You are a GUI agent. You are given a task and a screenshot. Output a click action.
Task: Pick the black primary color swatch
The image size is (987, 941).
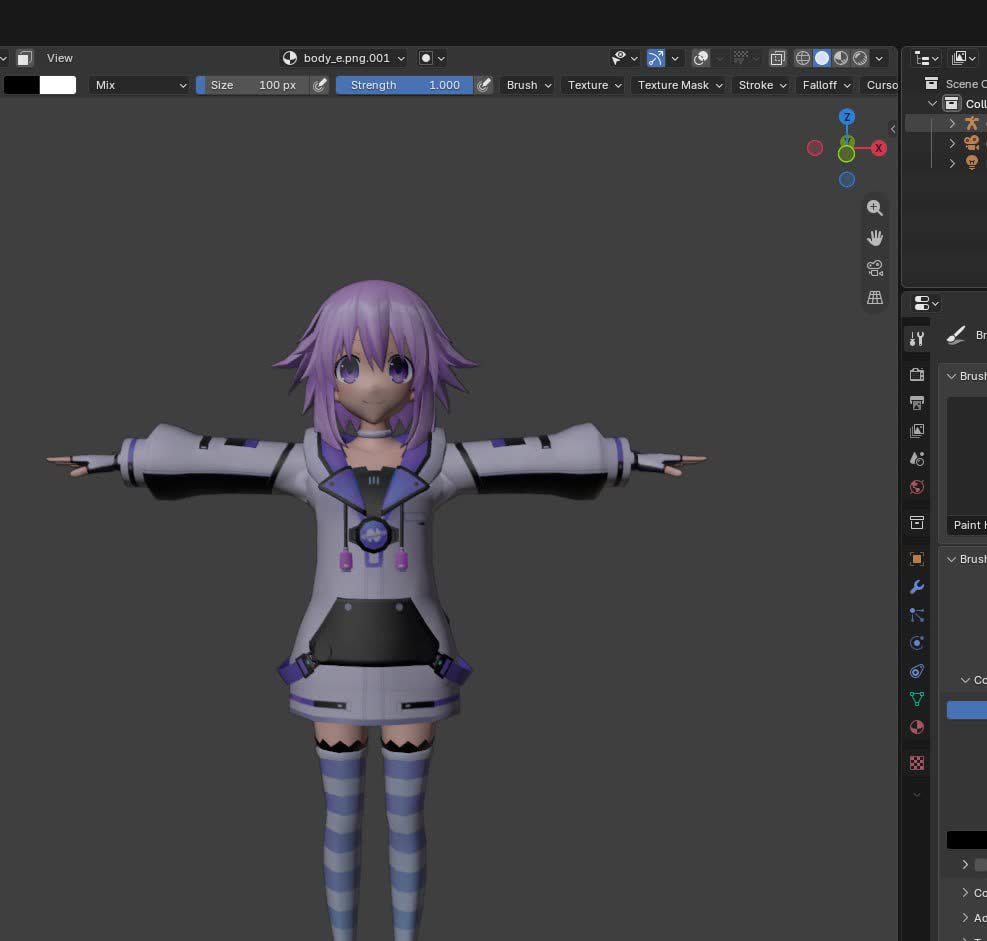21,85
